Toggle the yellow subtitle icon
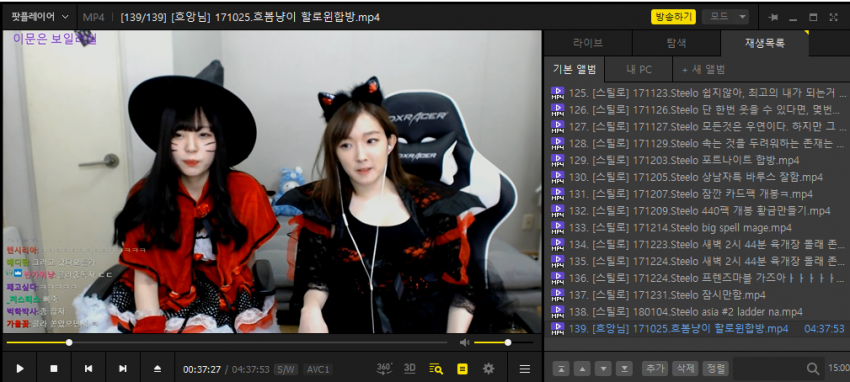 (462, 369)
